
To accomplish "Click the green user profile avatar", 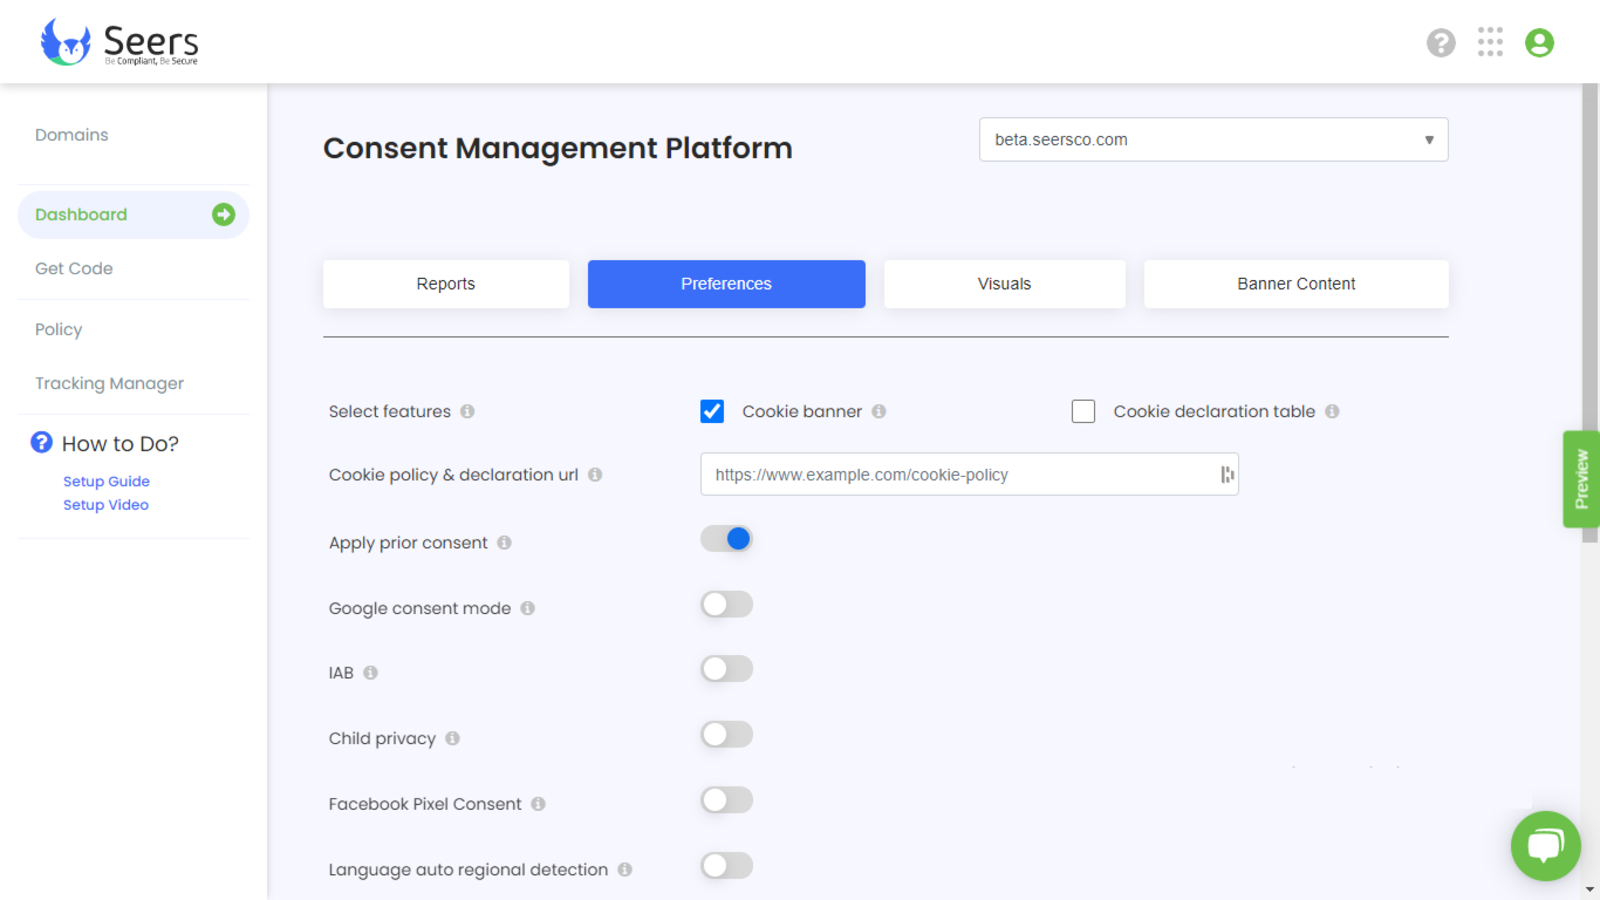I will pos(1539,43).
